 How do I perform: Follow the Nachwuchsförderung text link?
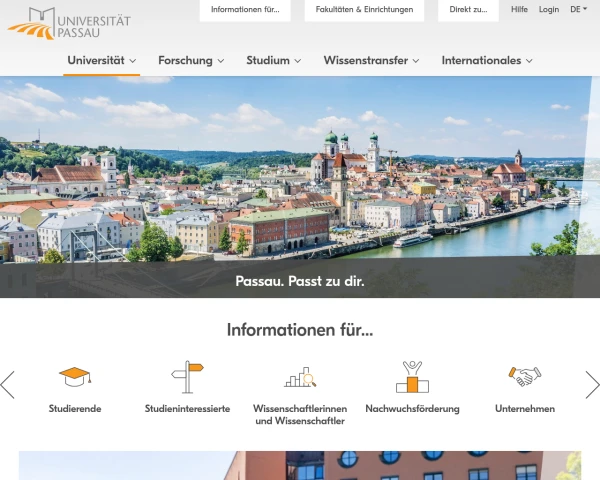(412, 408)
